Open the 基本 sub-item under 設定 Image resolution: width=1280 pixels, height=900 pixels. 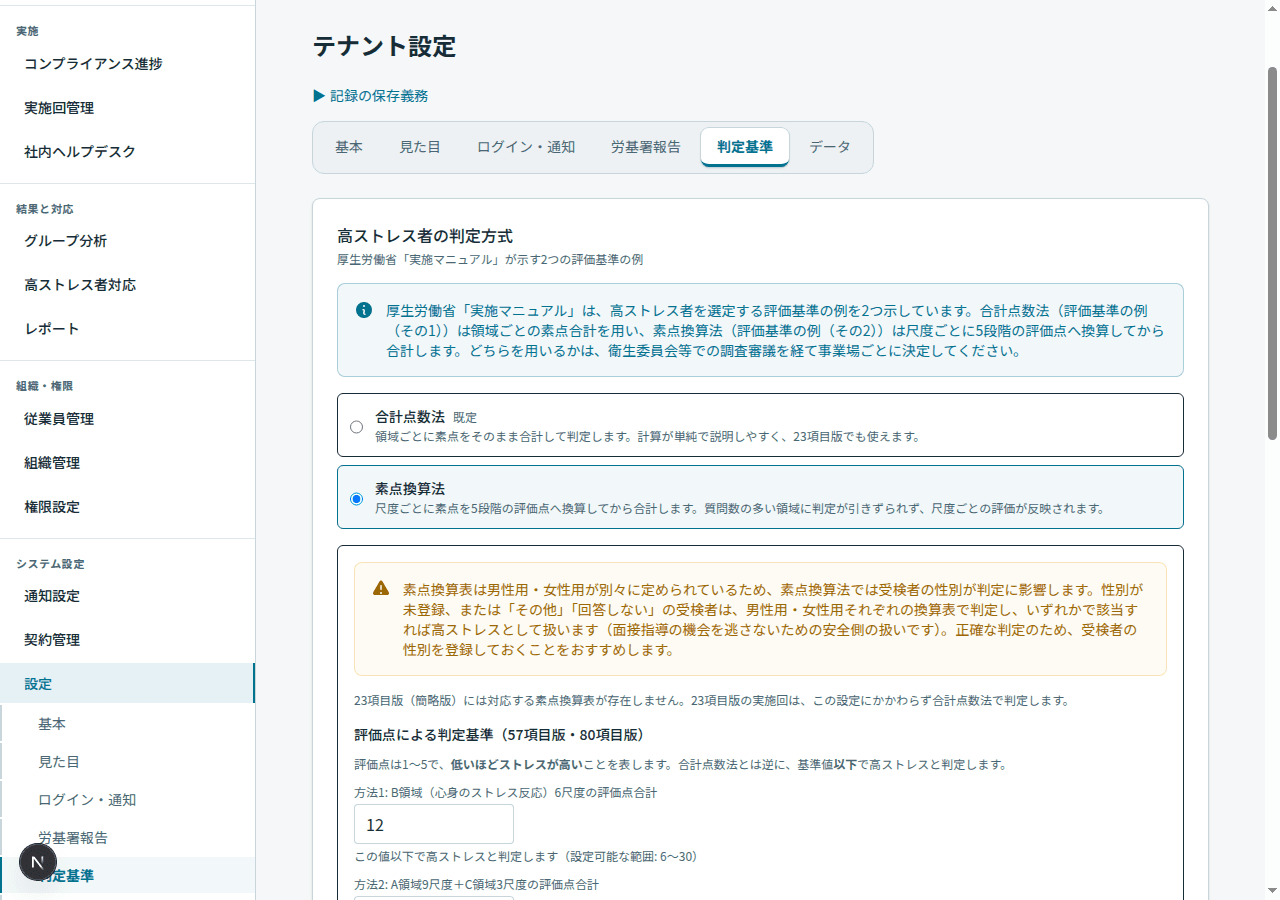(127, 724)
